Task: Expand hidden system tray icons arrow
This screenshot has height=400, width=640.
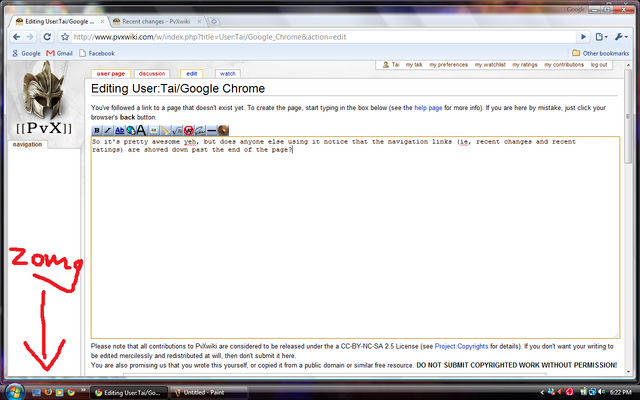Action: click(x=542, y=393)
